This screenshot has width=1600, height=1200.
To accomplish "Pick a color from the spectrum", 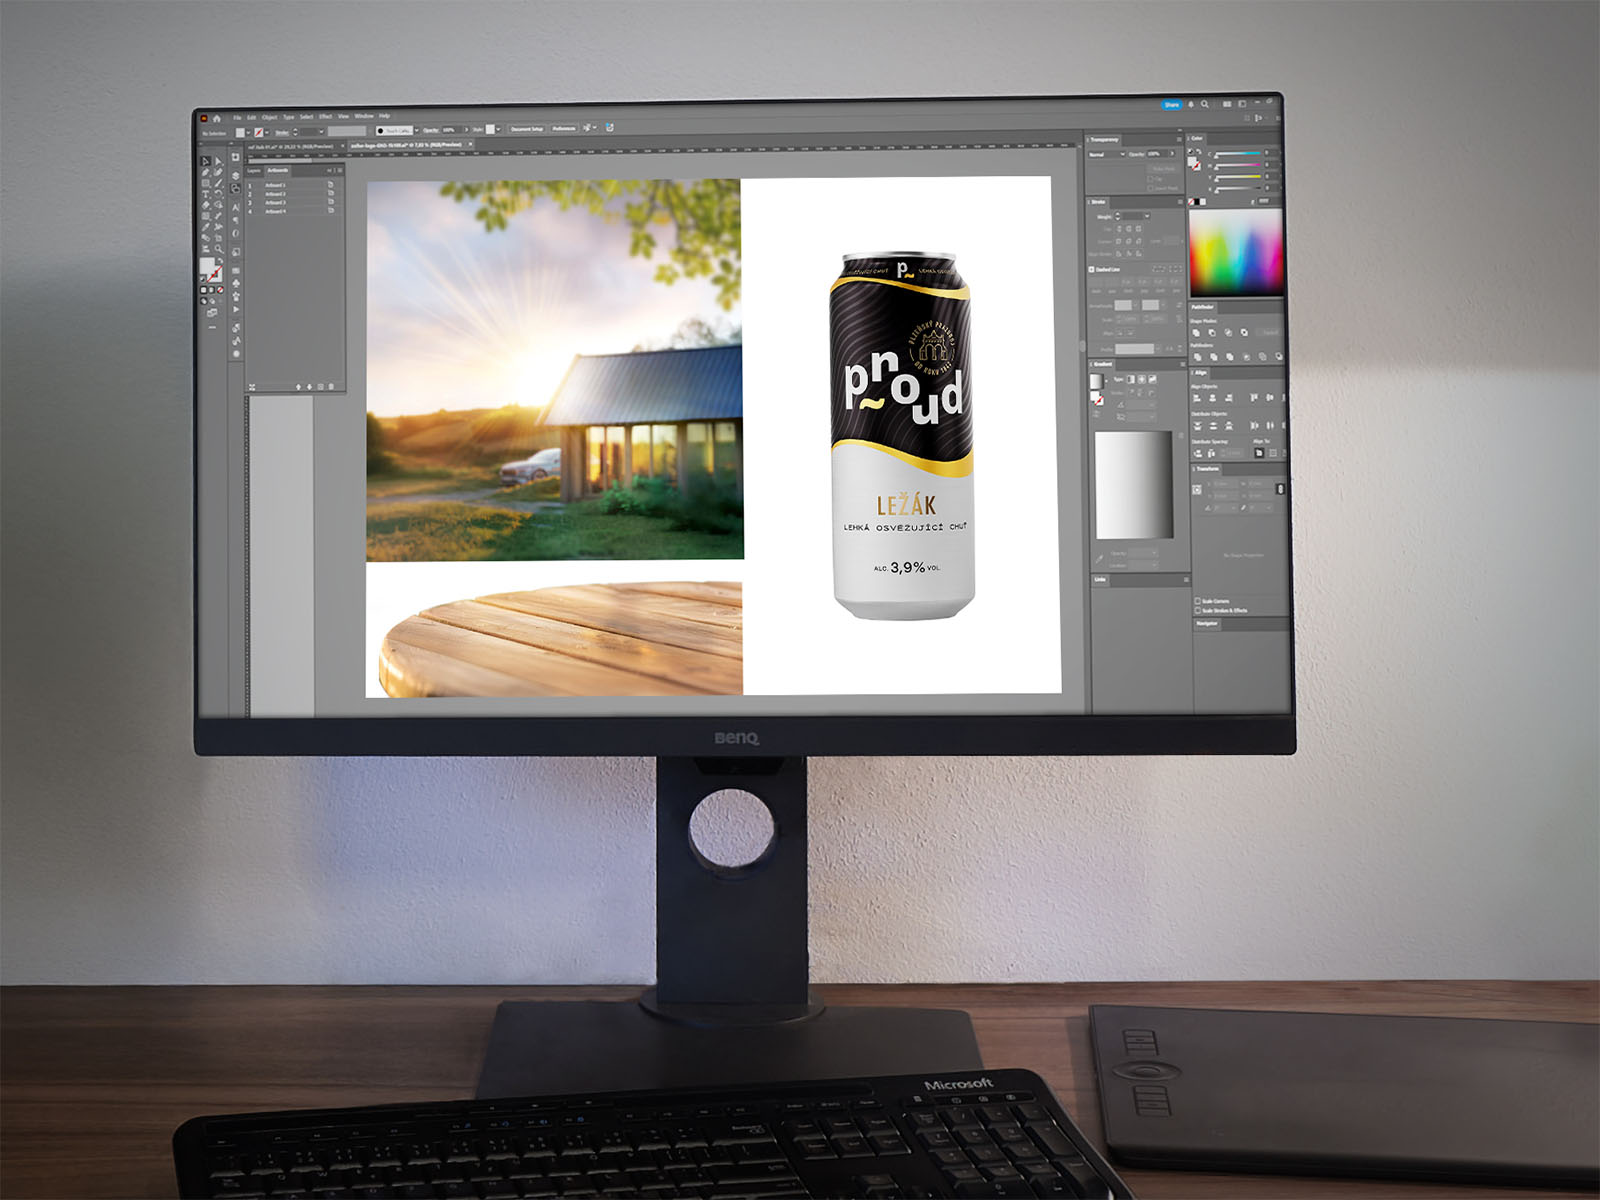I will [1236, 250].
